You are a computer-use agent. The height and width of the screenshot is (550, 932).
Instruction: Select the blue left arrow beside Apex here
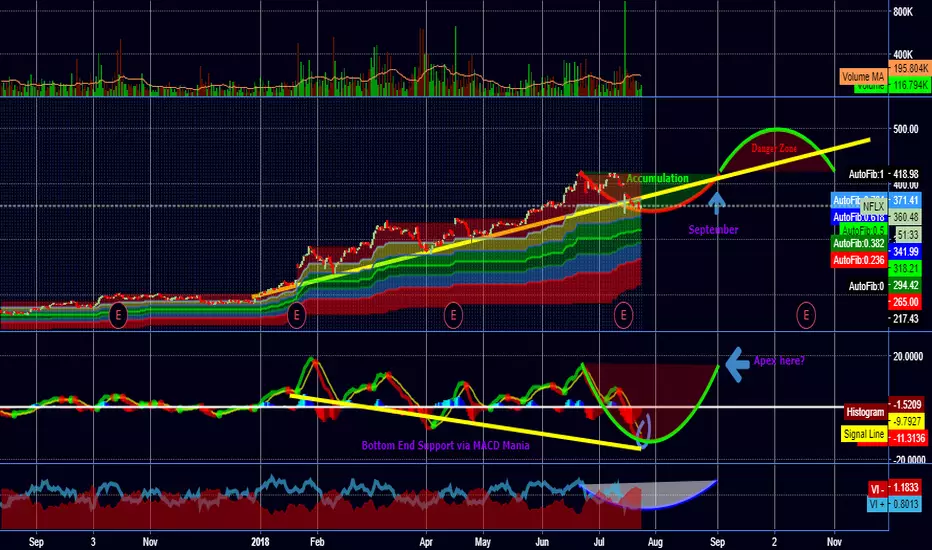tap(737, 364)
